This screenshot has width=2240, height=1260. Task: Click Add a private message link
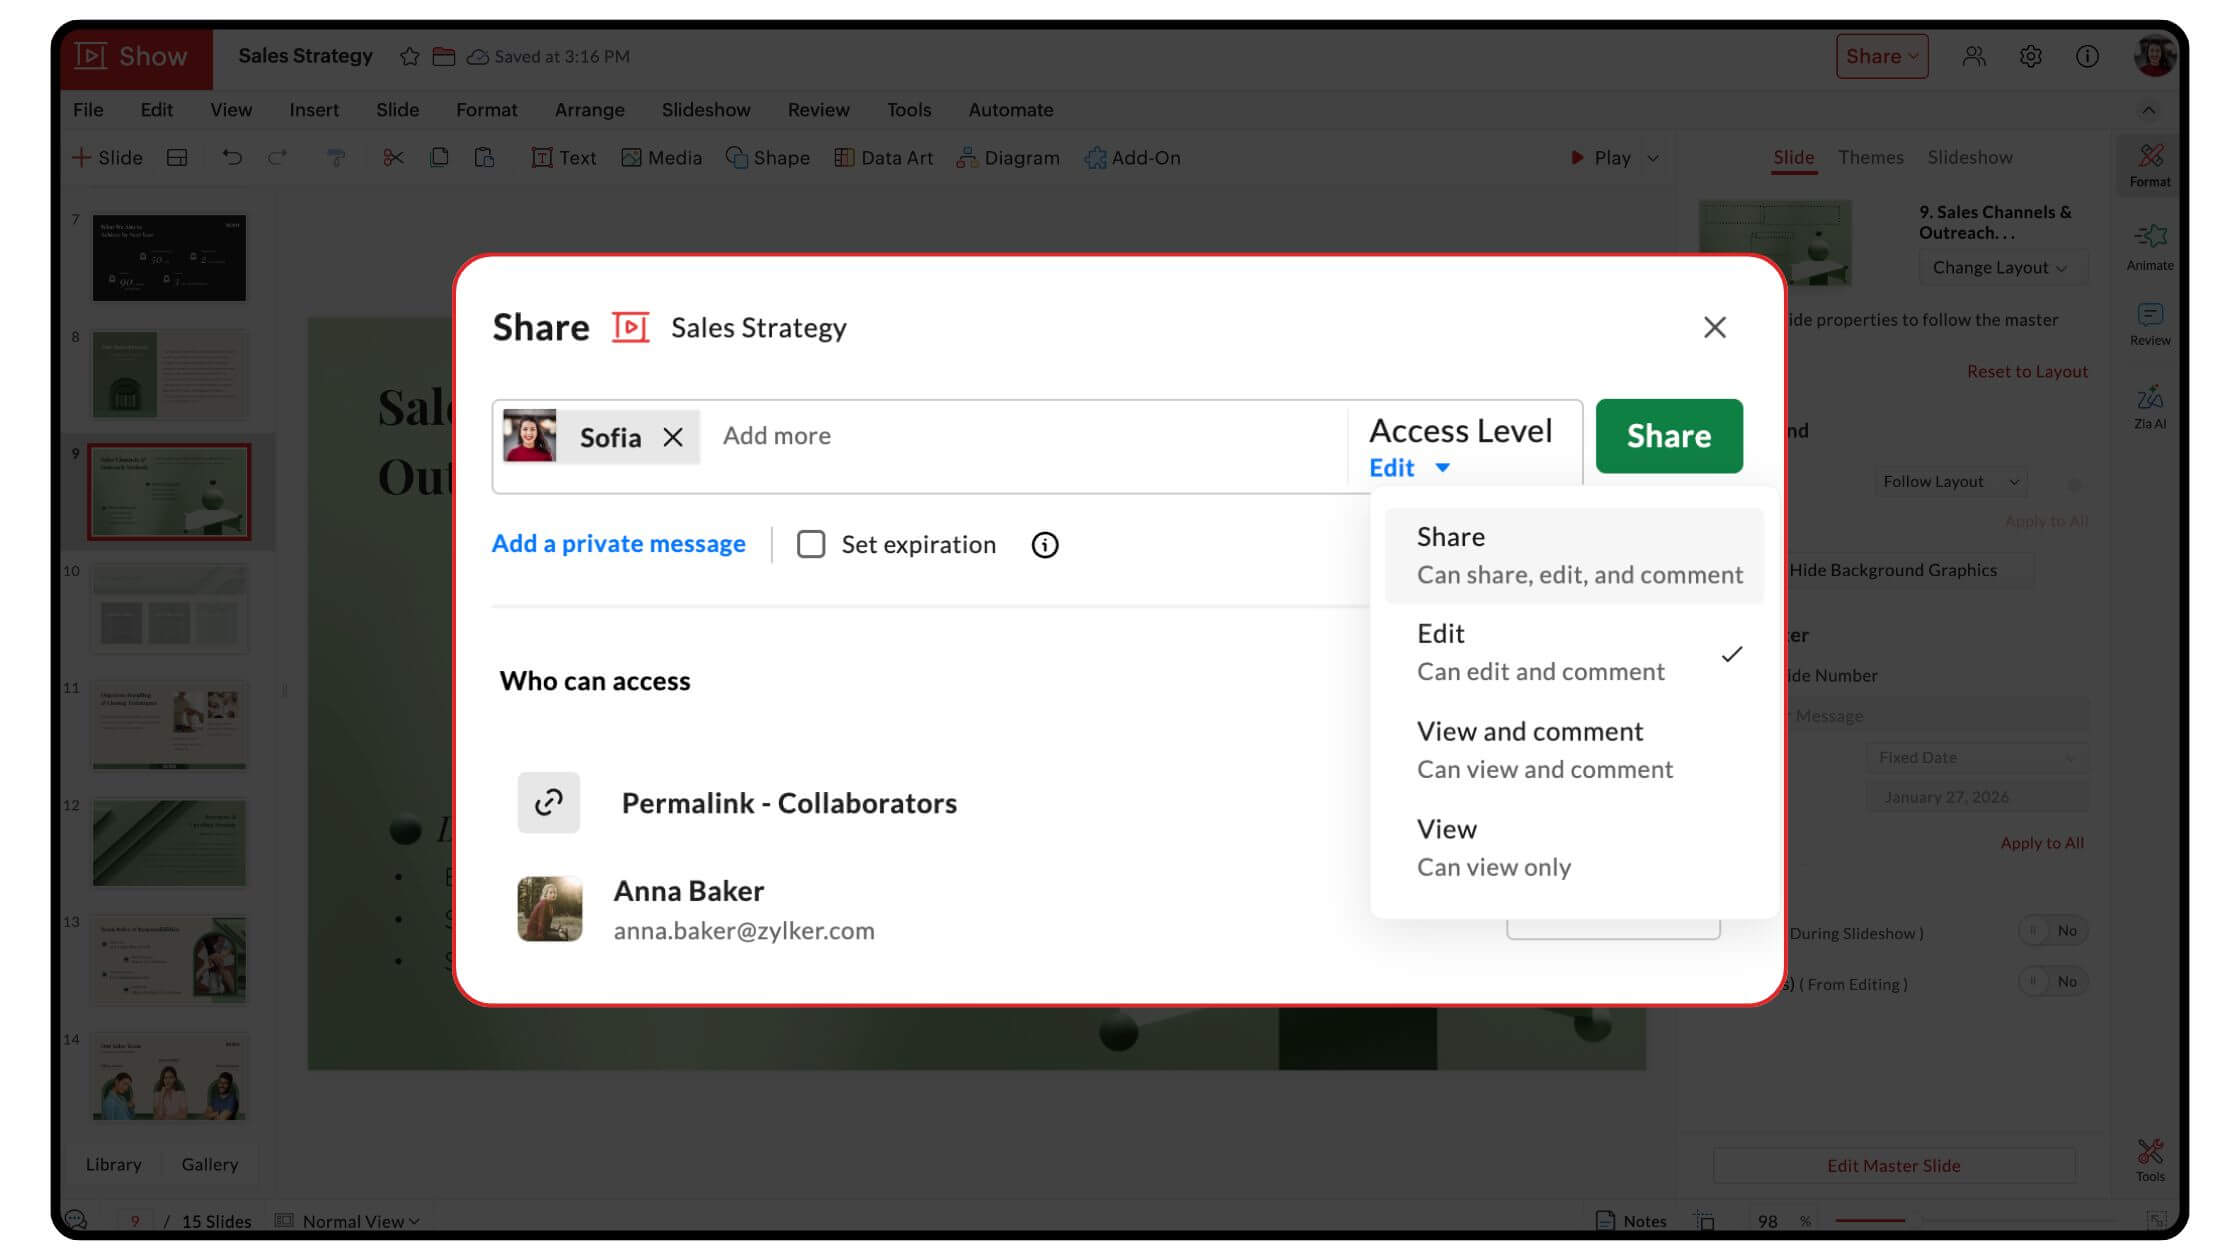[618, 544]
